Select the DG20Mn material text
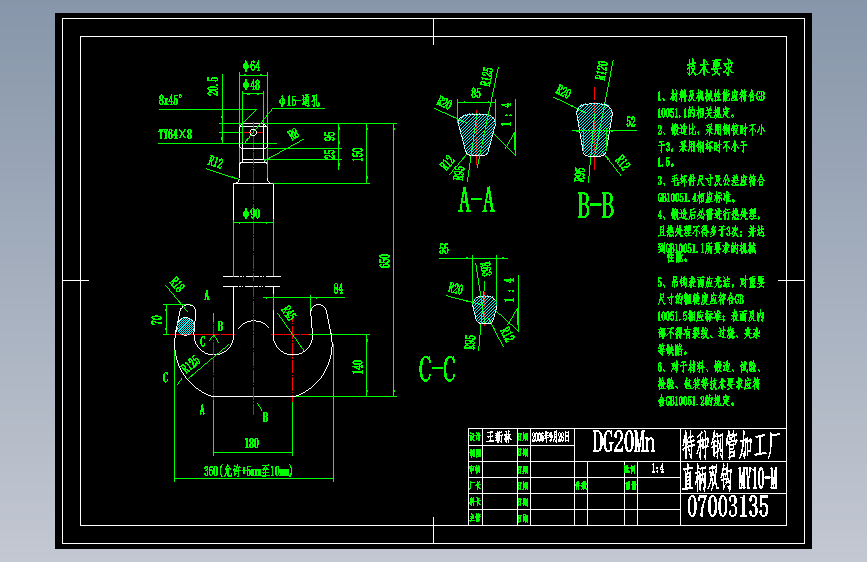The image size is (867, 562). coord(624,442)
